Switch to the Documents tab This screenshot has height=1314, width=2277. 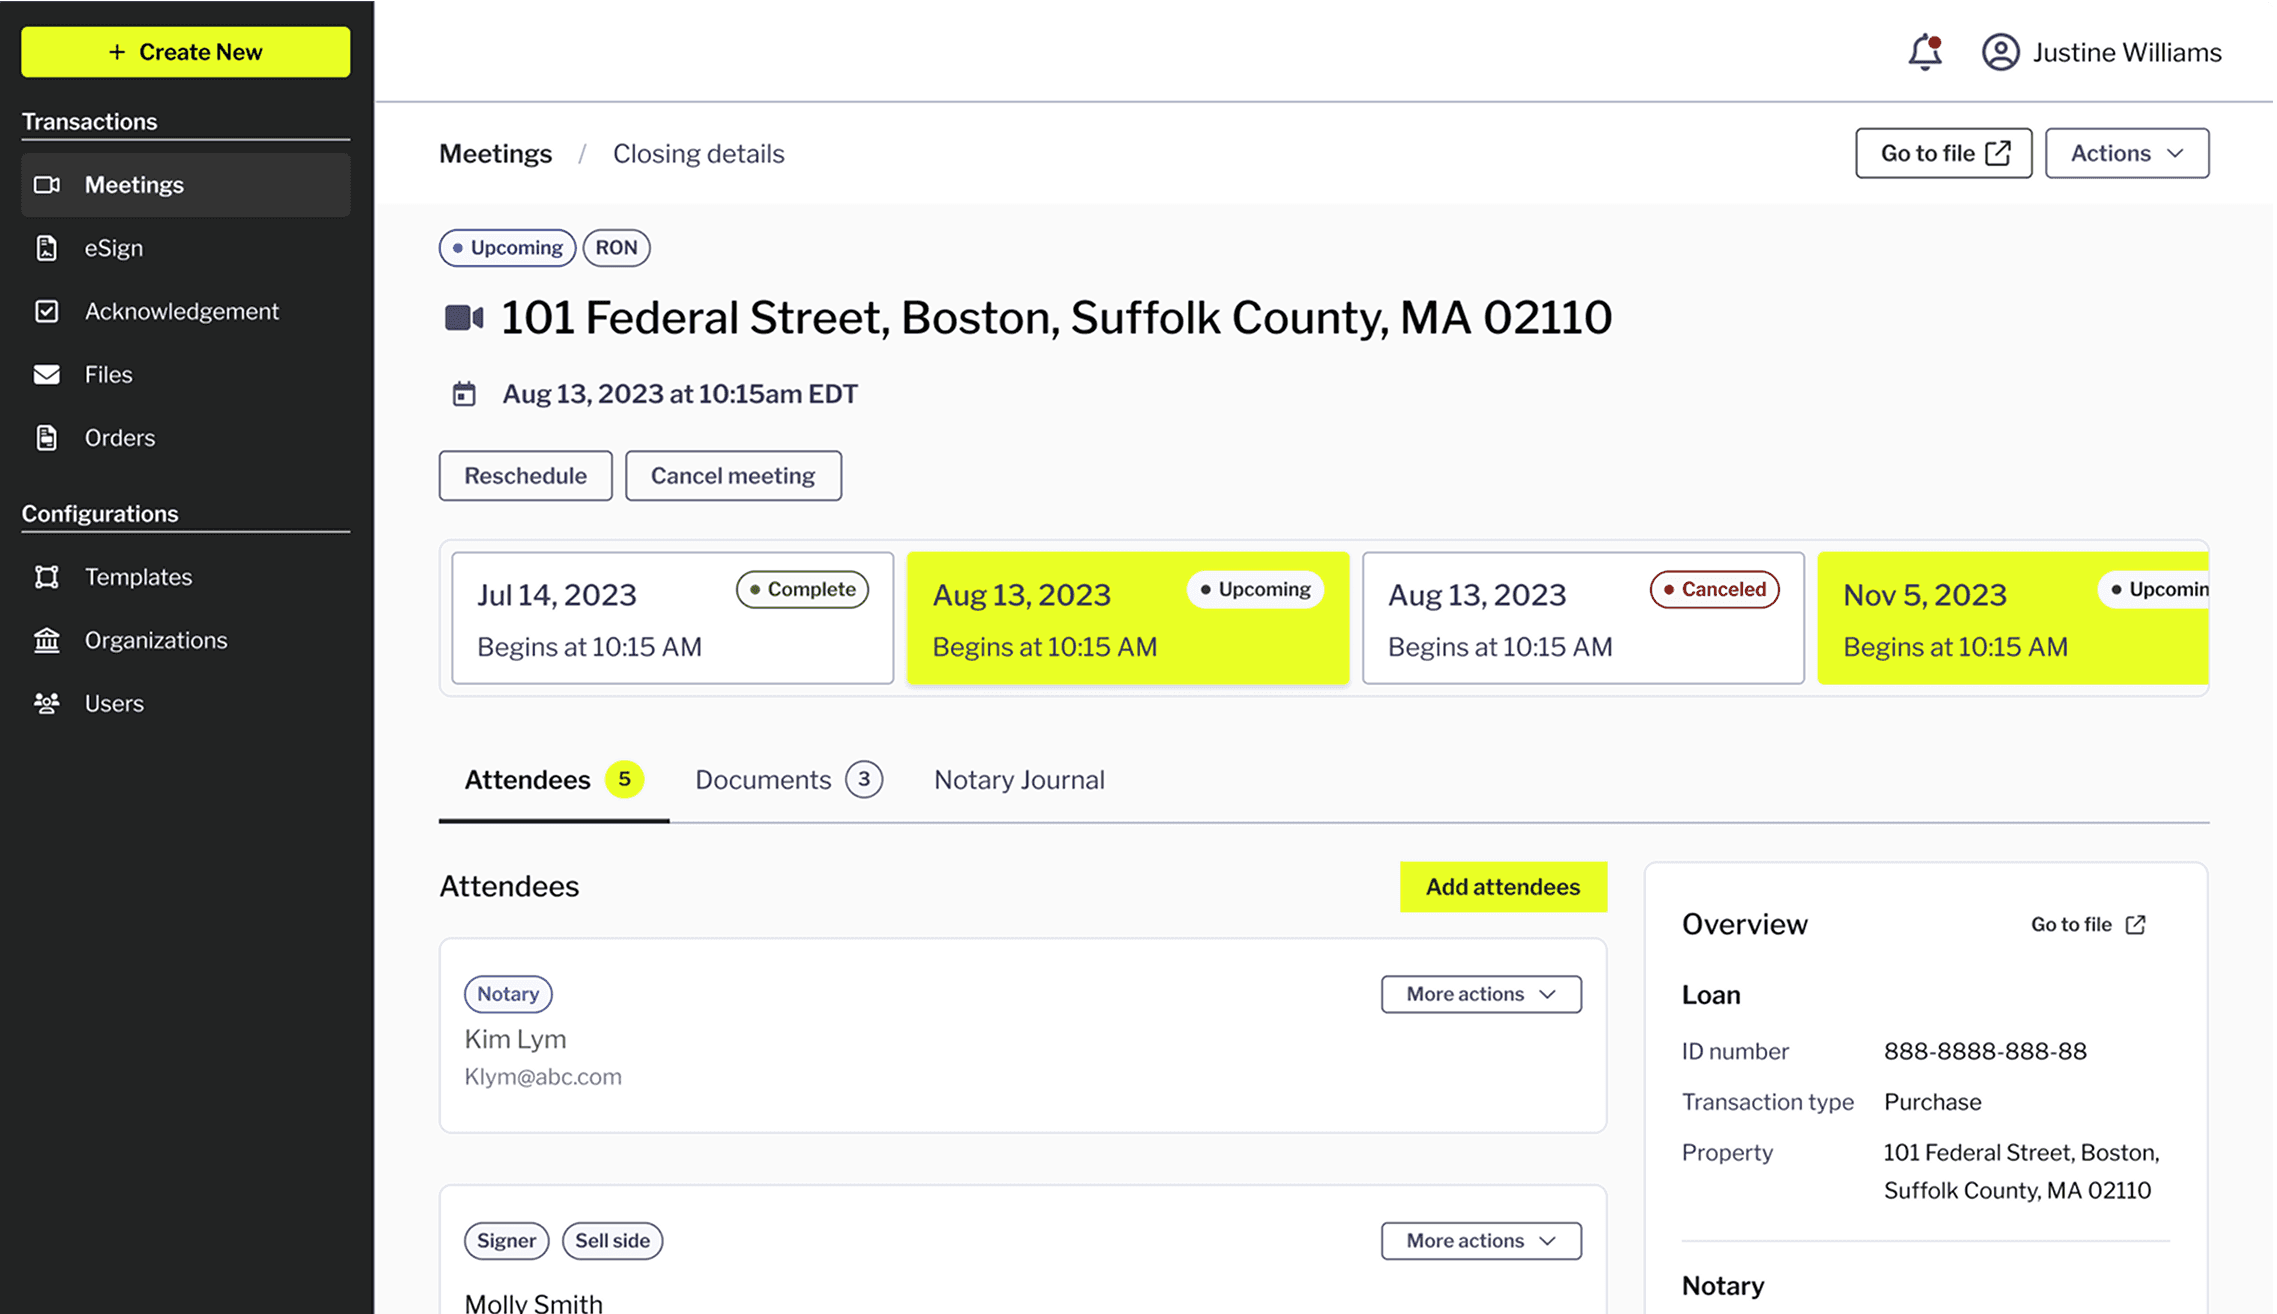787,780
